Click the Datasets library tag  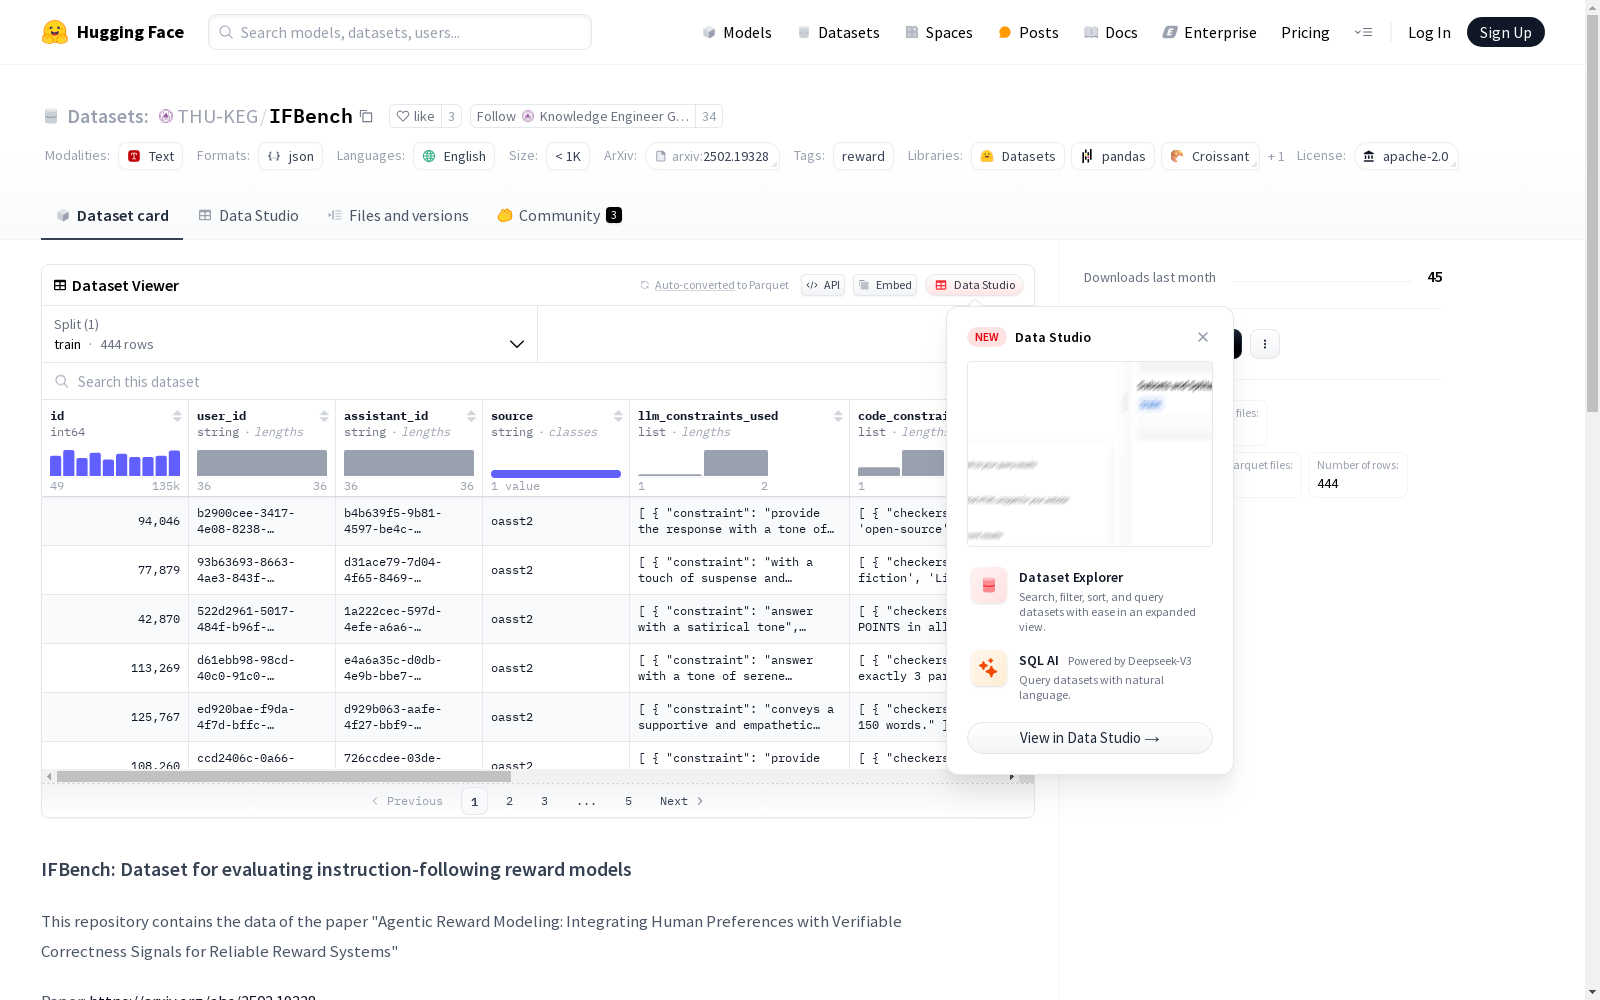[x=1018, y=156]
